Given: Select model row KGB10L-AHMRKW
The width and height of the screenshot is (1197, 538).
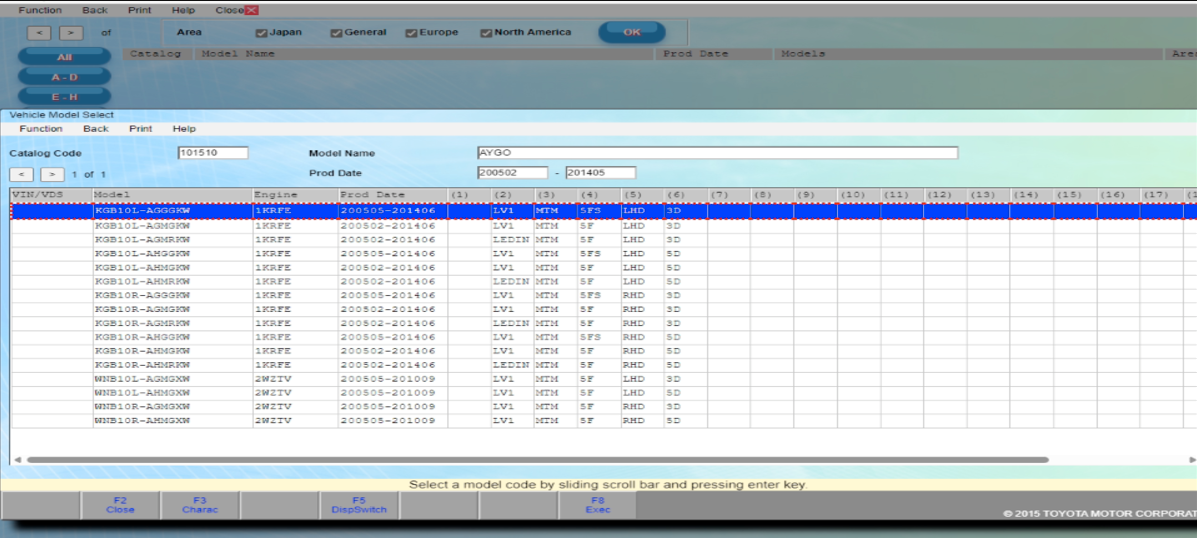Looking at the screenshot, I should click(603, 282).
